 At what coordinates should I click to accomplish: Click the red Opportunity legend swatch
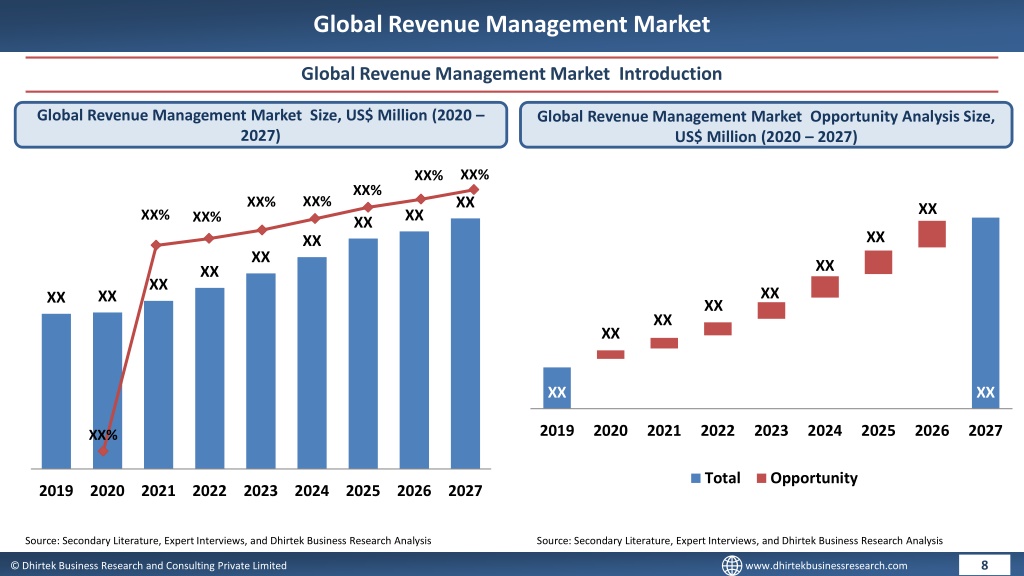pos(761,478)
